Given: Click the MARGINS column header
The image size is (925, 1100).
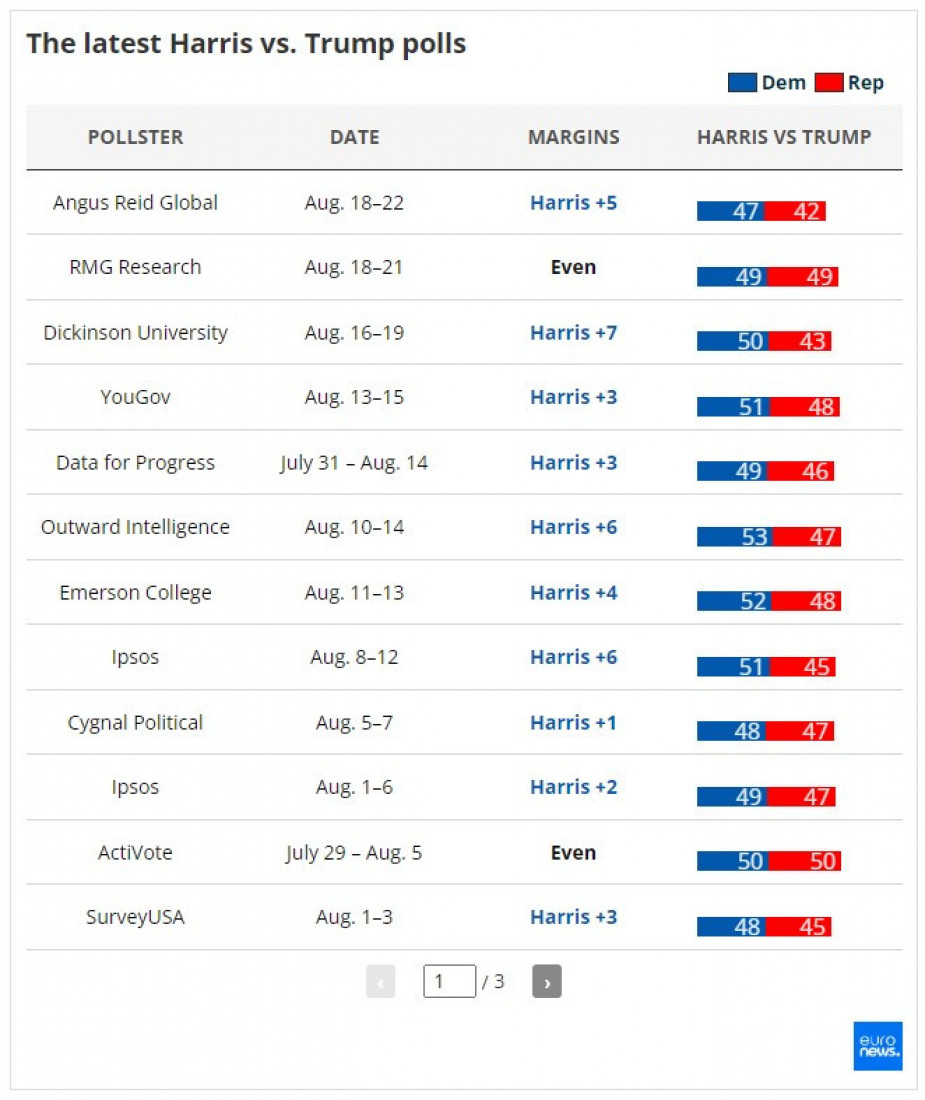Looking at the screenshot, I should 574,137.
